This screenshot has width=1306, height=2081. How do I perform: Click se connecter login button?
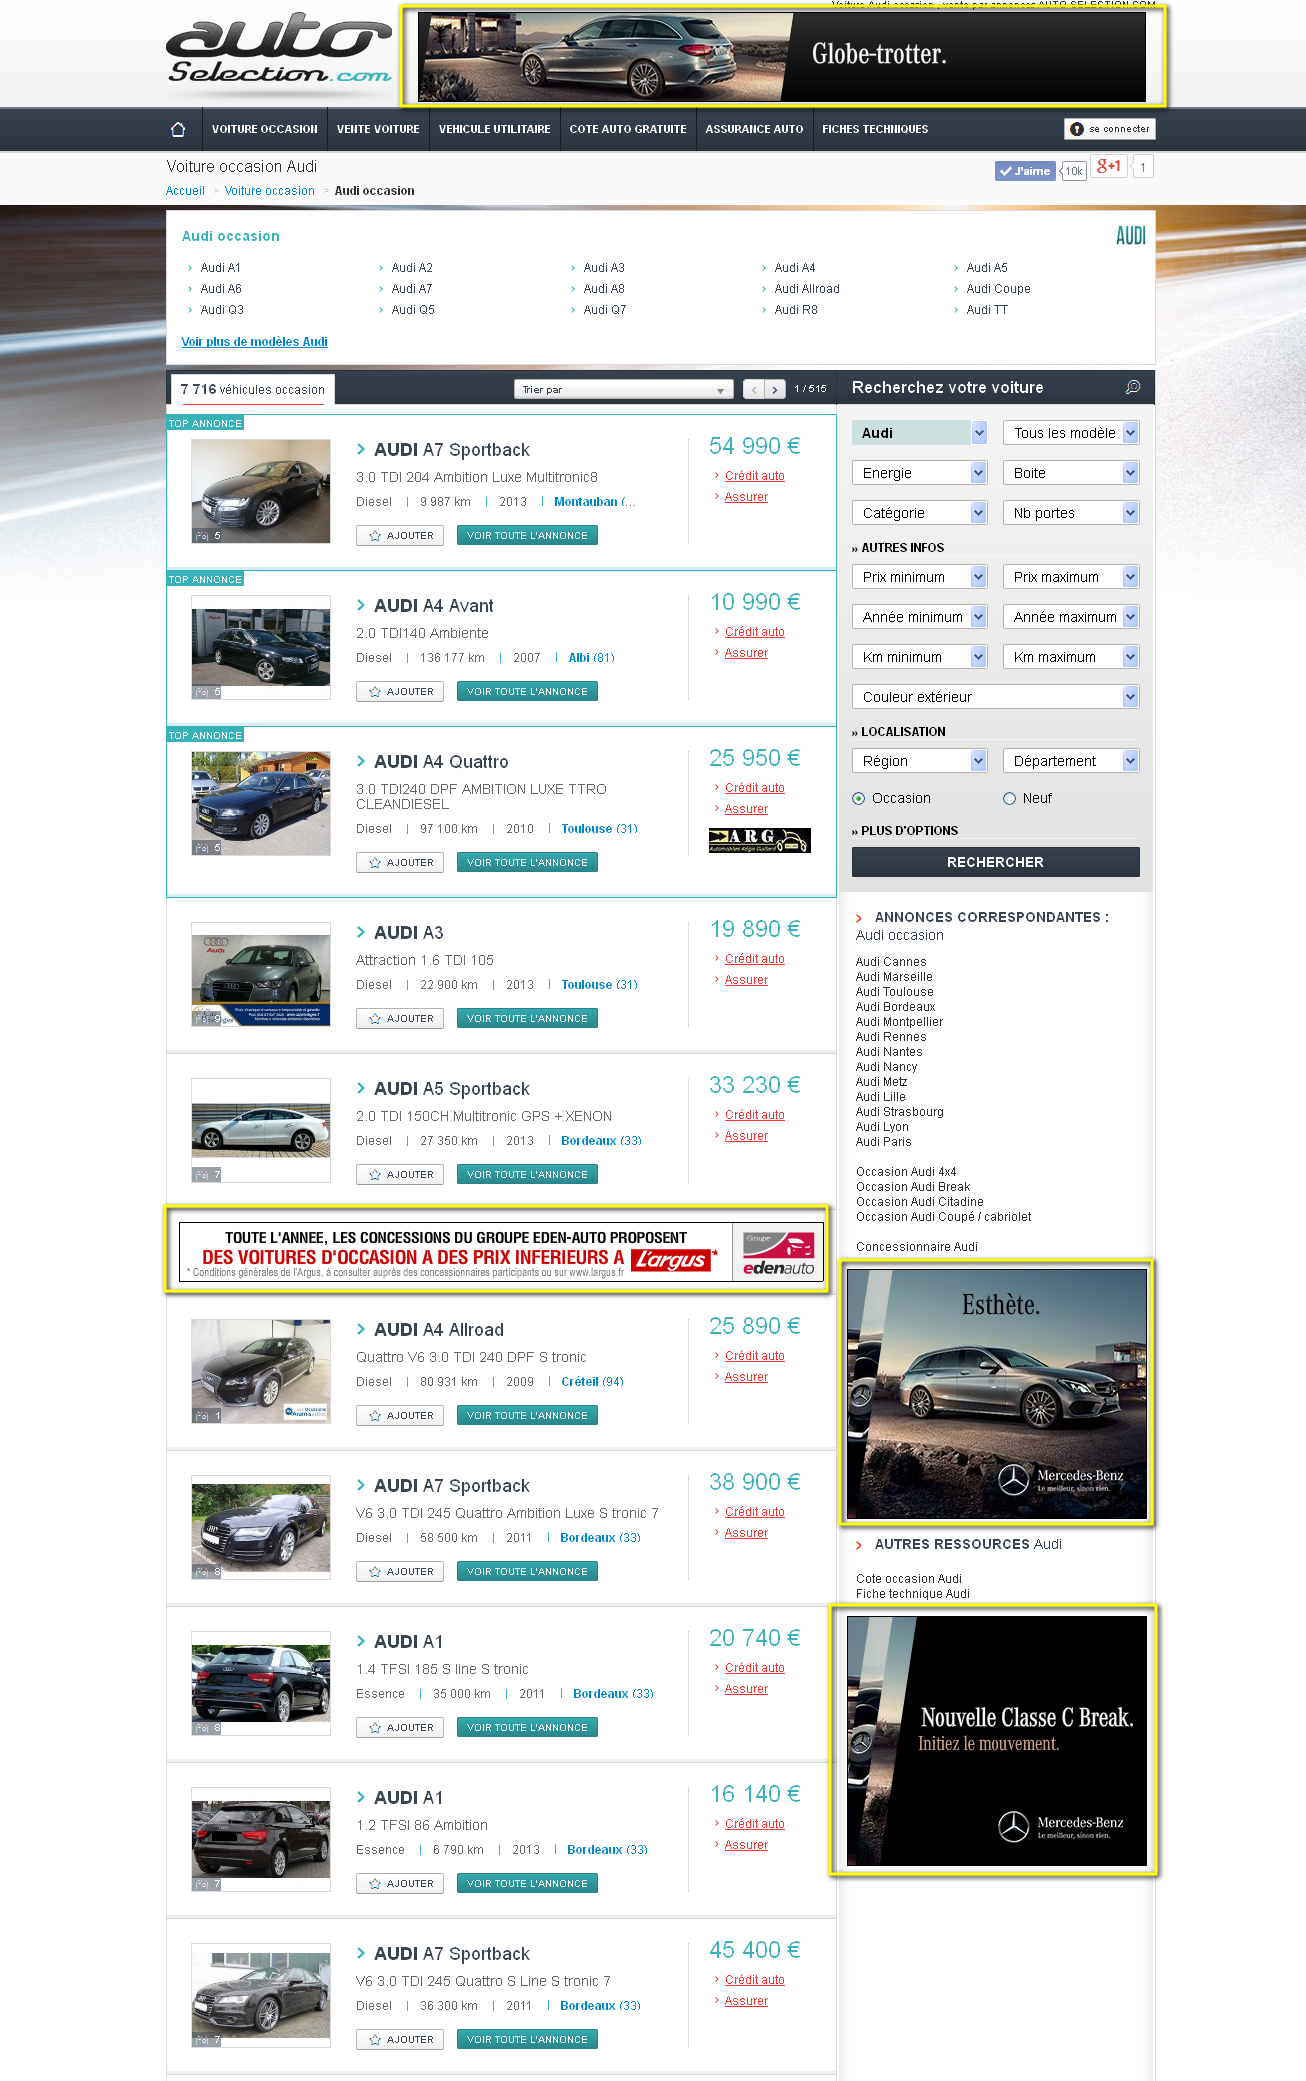click(1110, 129)
